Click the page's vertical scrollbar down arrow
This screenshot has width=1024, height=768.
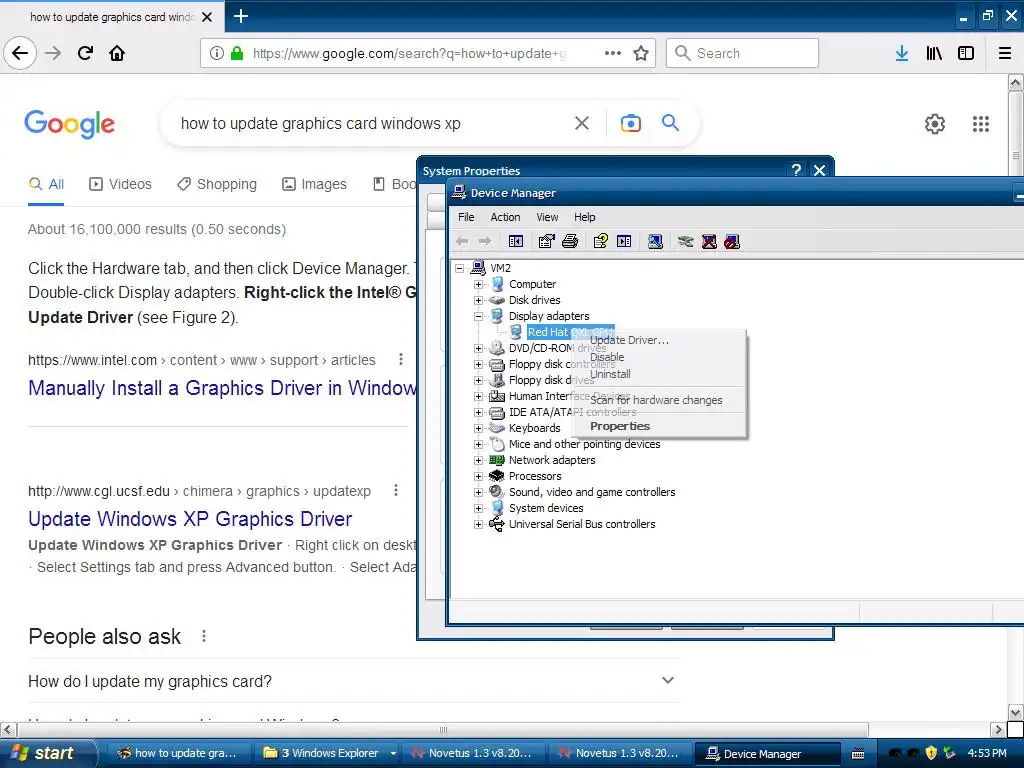1015,712
